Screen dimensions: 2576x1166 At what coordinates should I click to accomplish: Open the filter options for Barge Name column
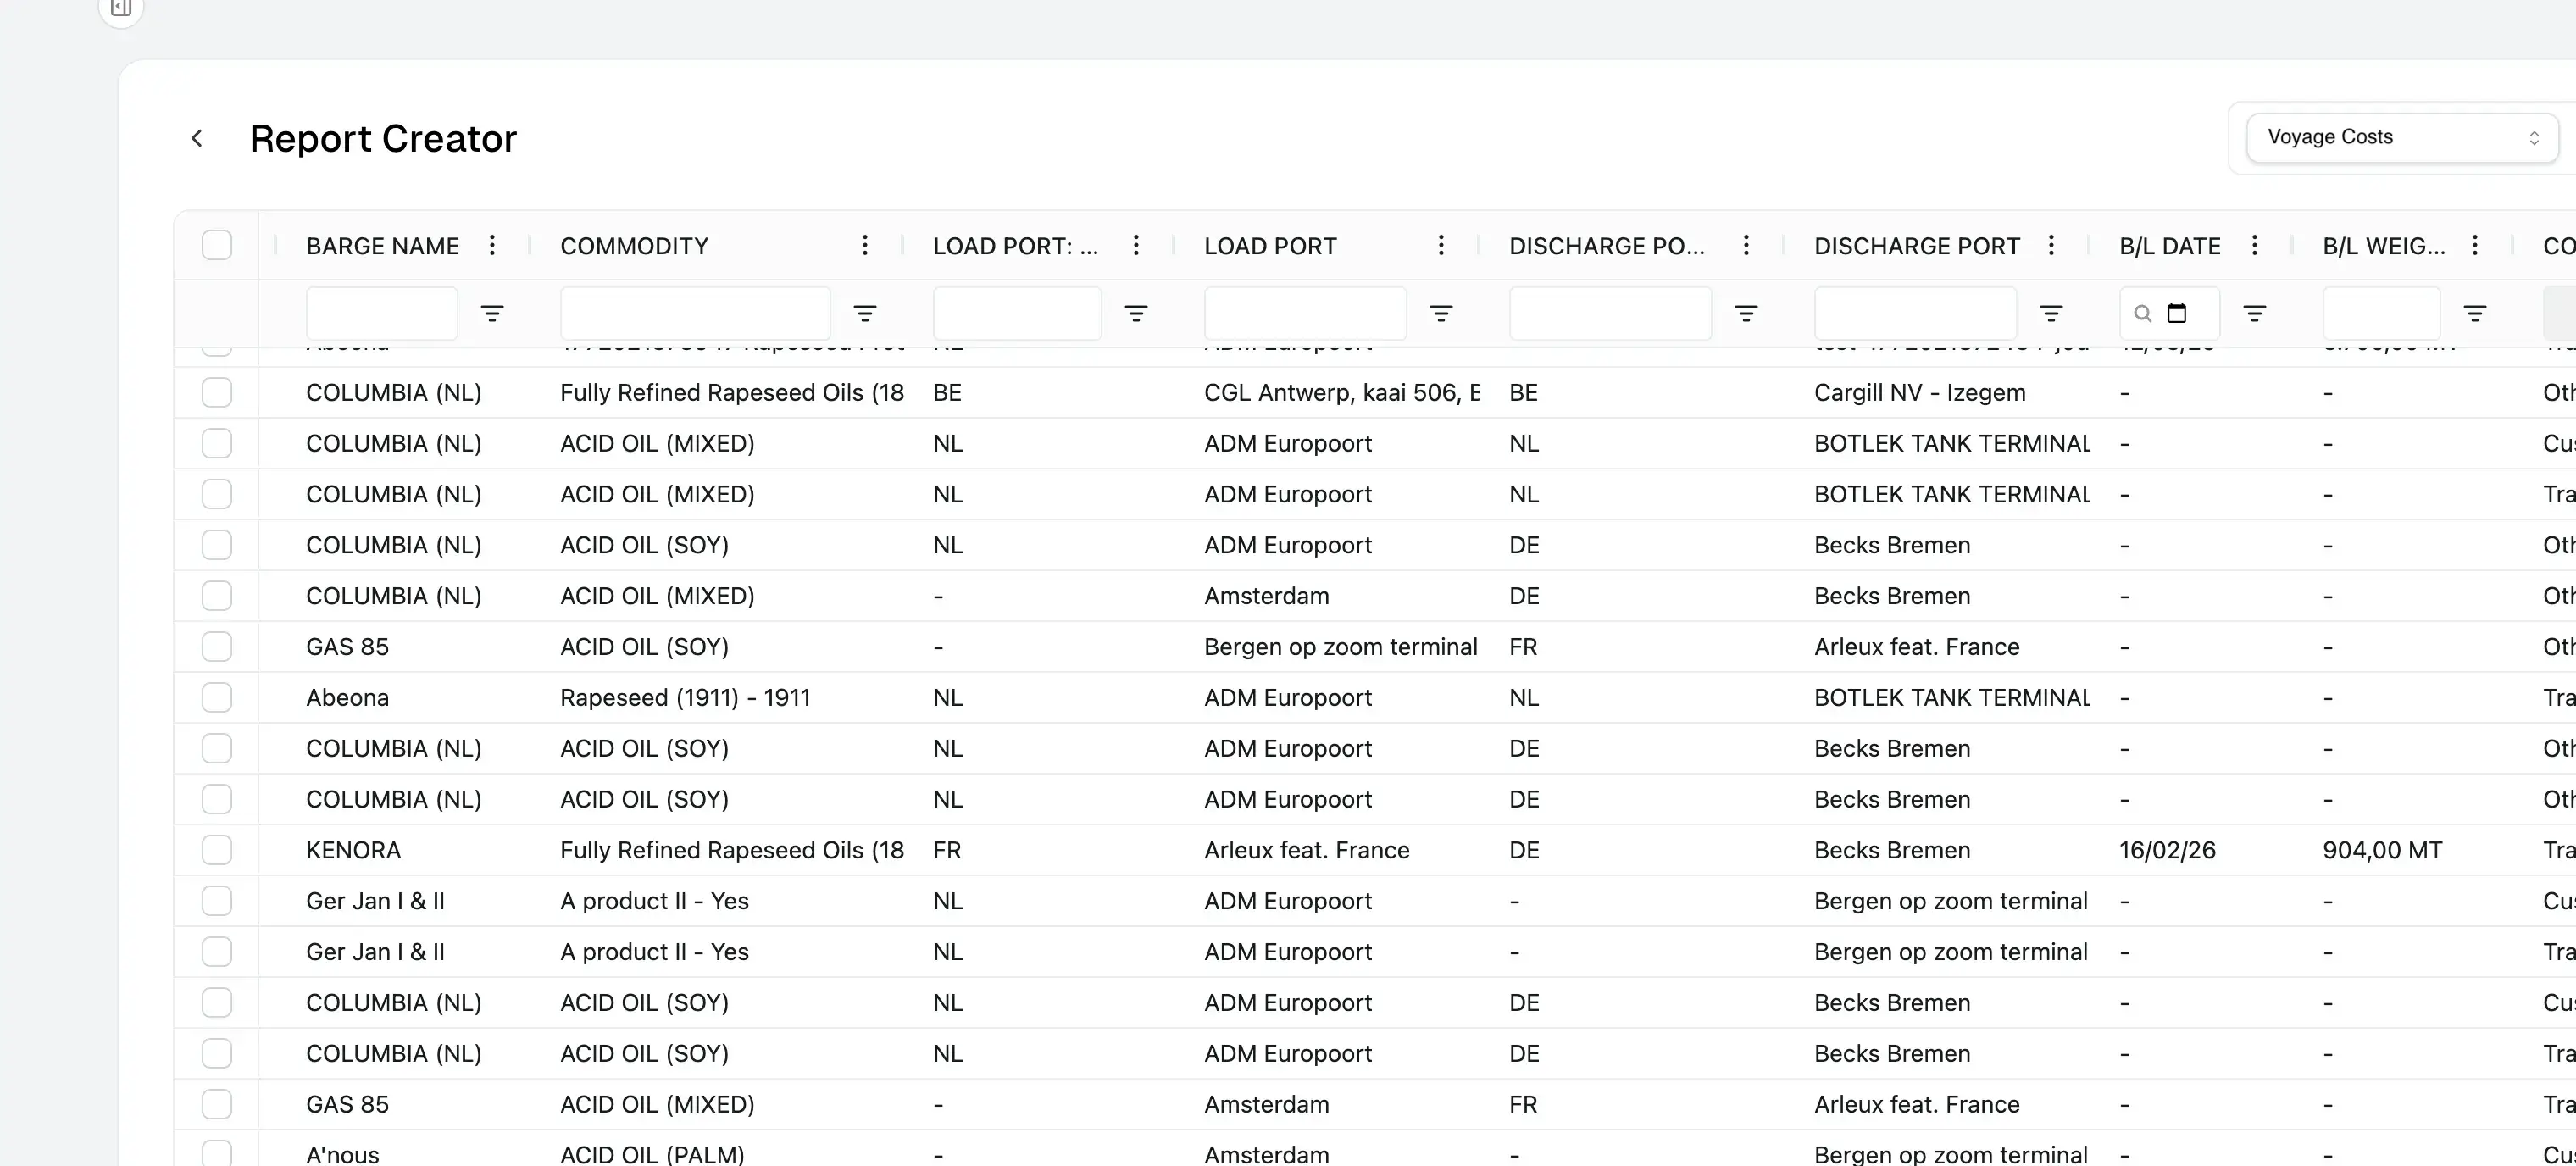(x=493, y=313)
